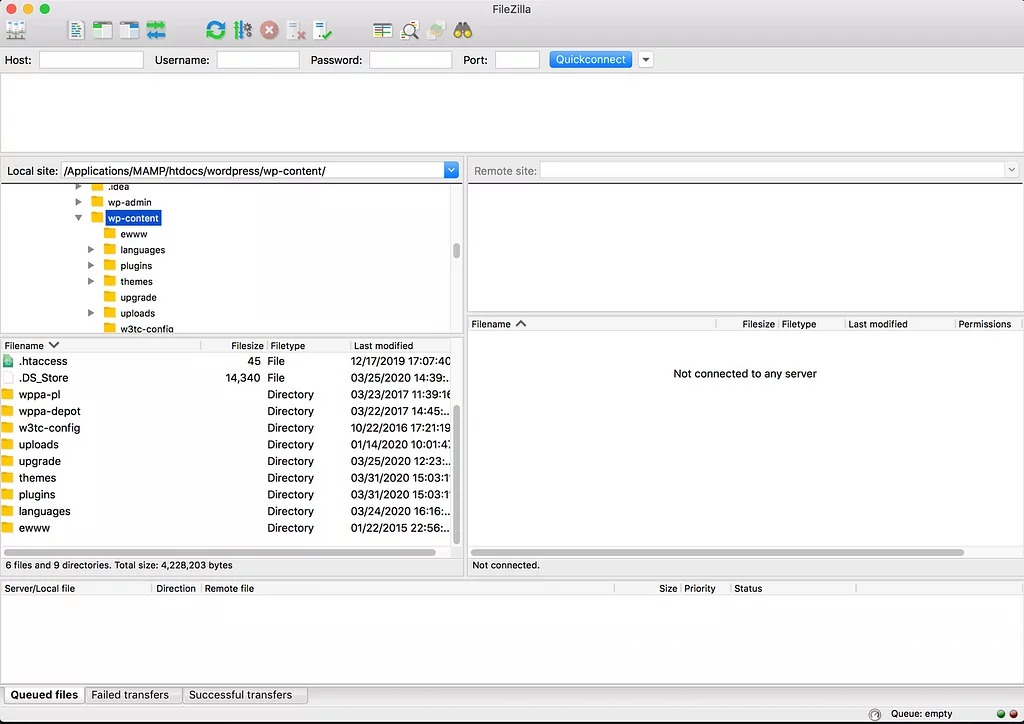
Task: Select the wp-content tree item
Action: point(133,218)
